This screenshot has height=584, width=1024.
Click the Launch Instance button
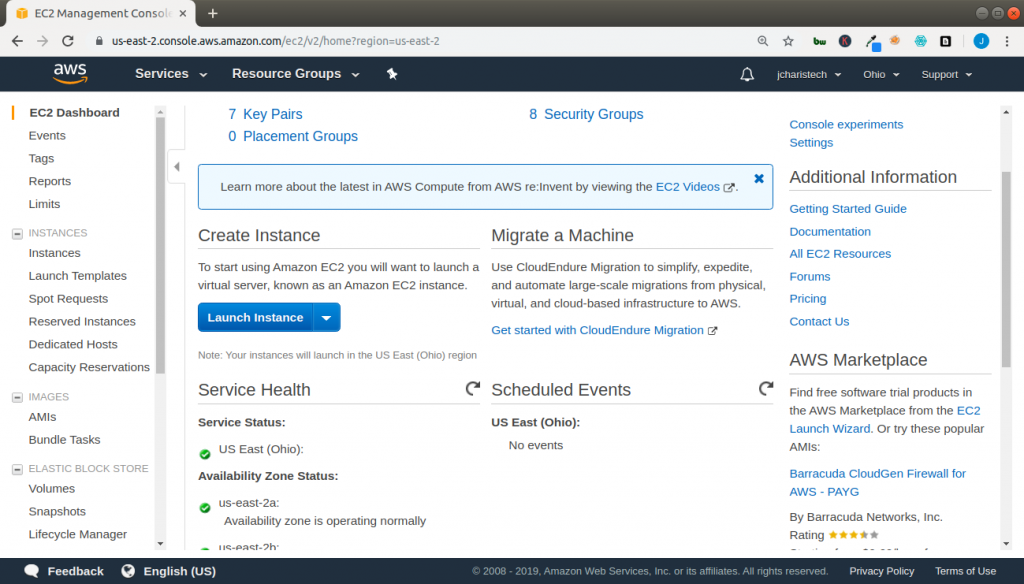tap(255, 317)
